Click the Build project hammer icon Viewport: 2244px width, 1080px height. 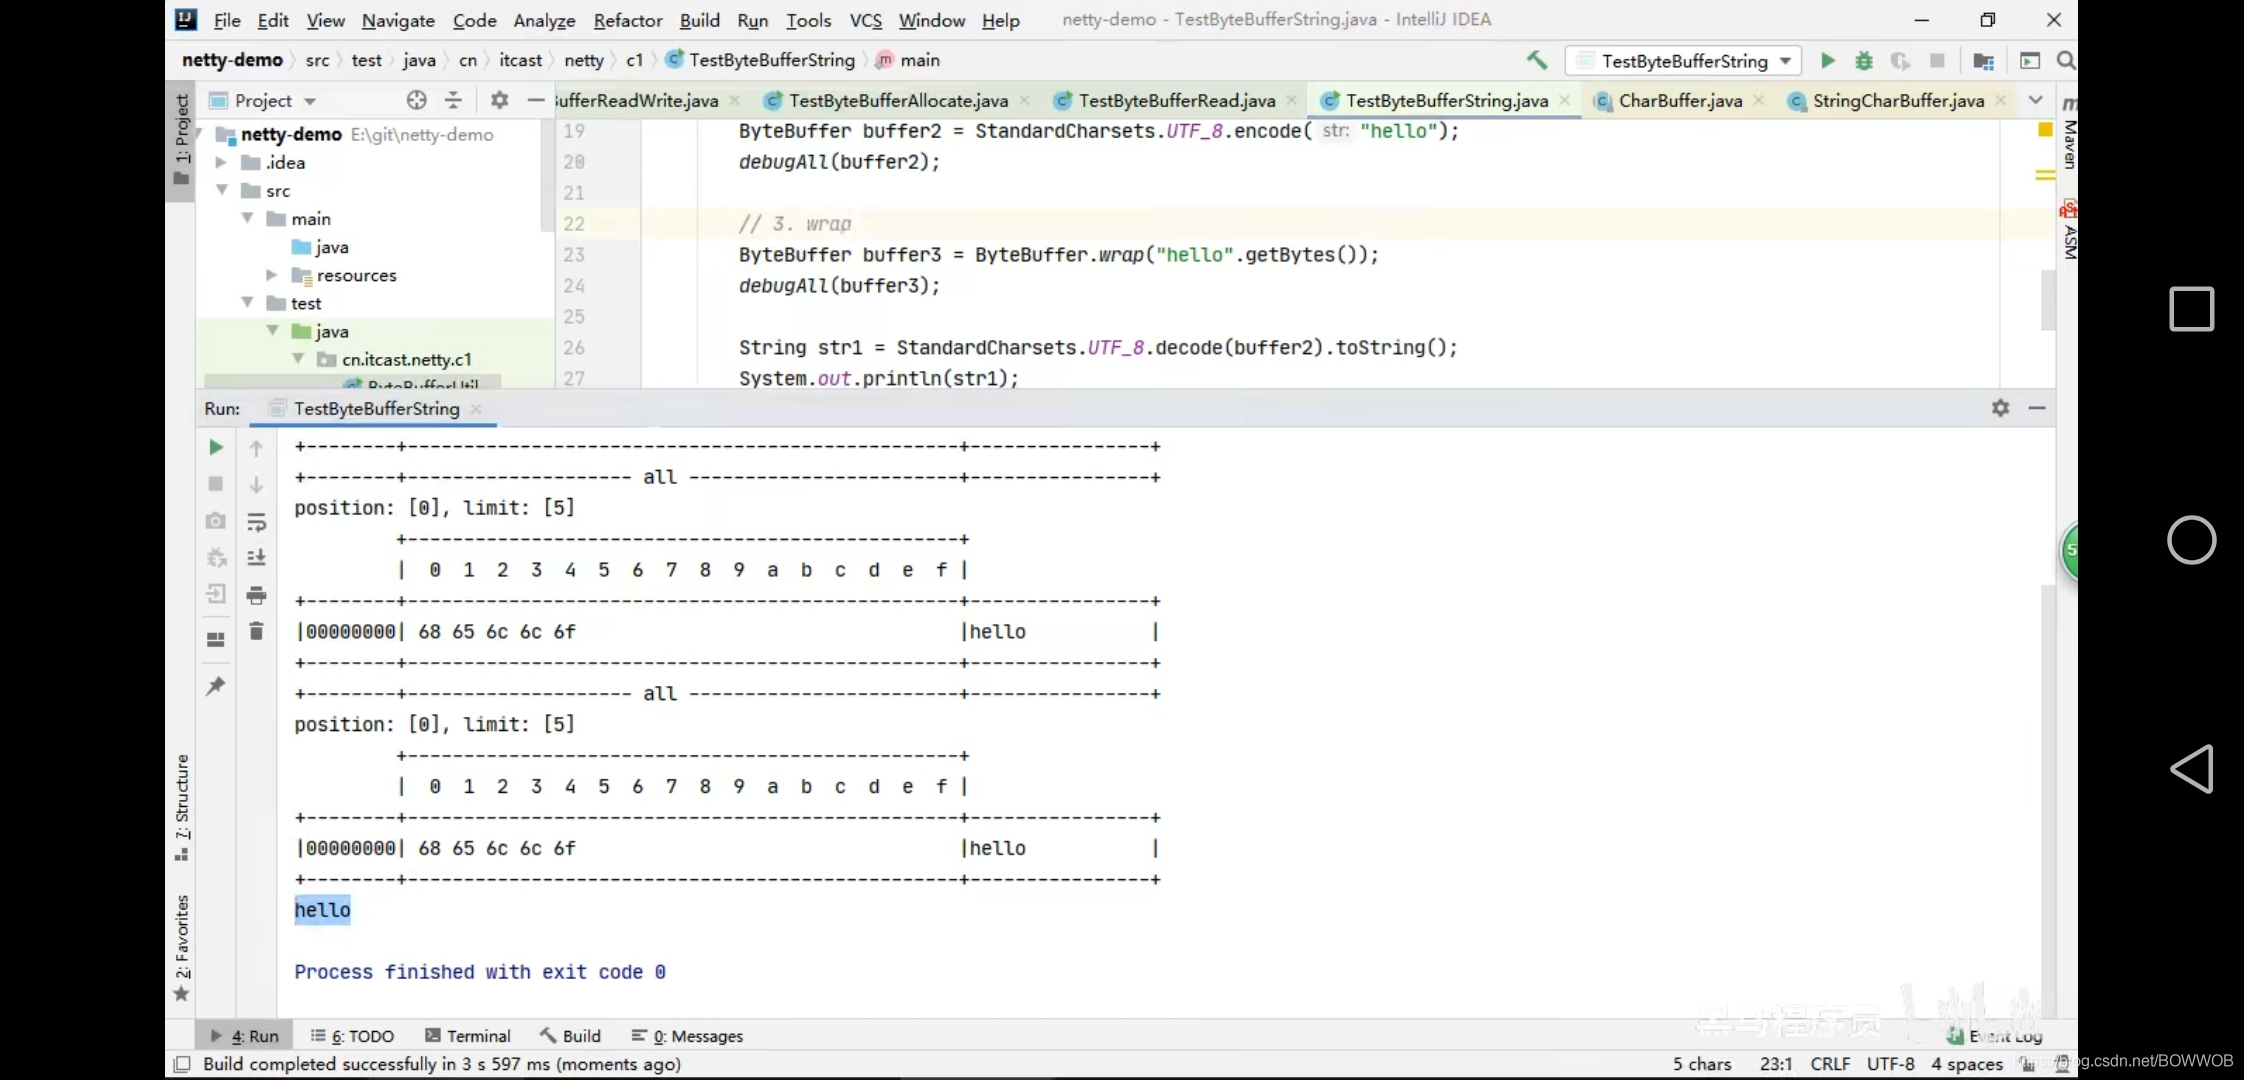1537,60
